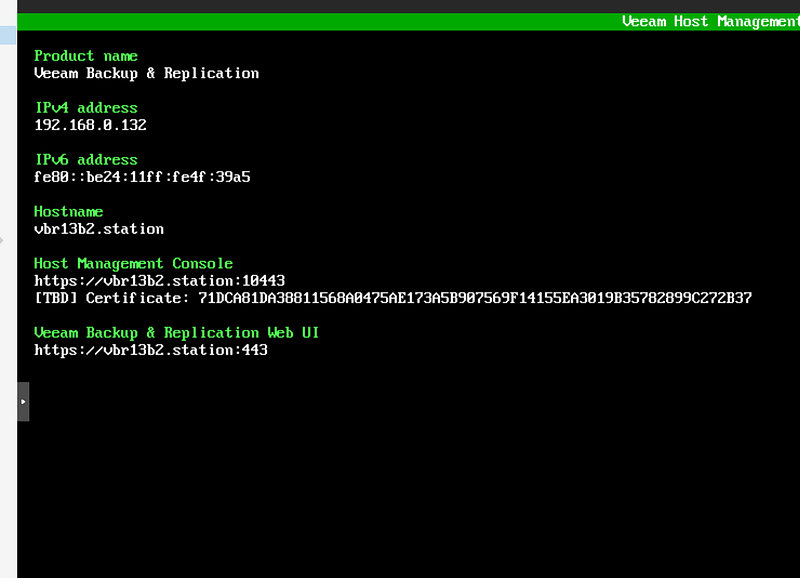Screen dimensions: 800x578
Task: Open the Web UI URL on port 443
Action: tap(150, 350)
